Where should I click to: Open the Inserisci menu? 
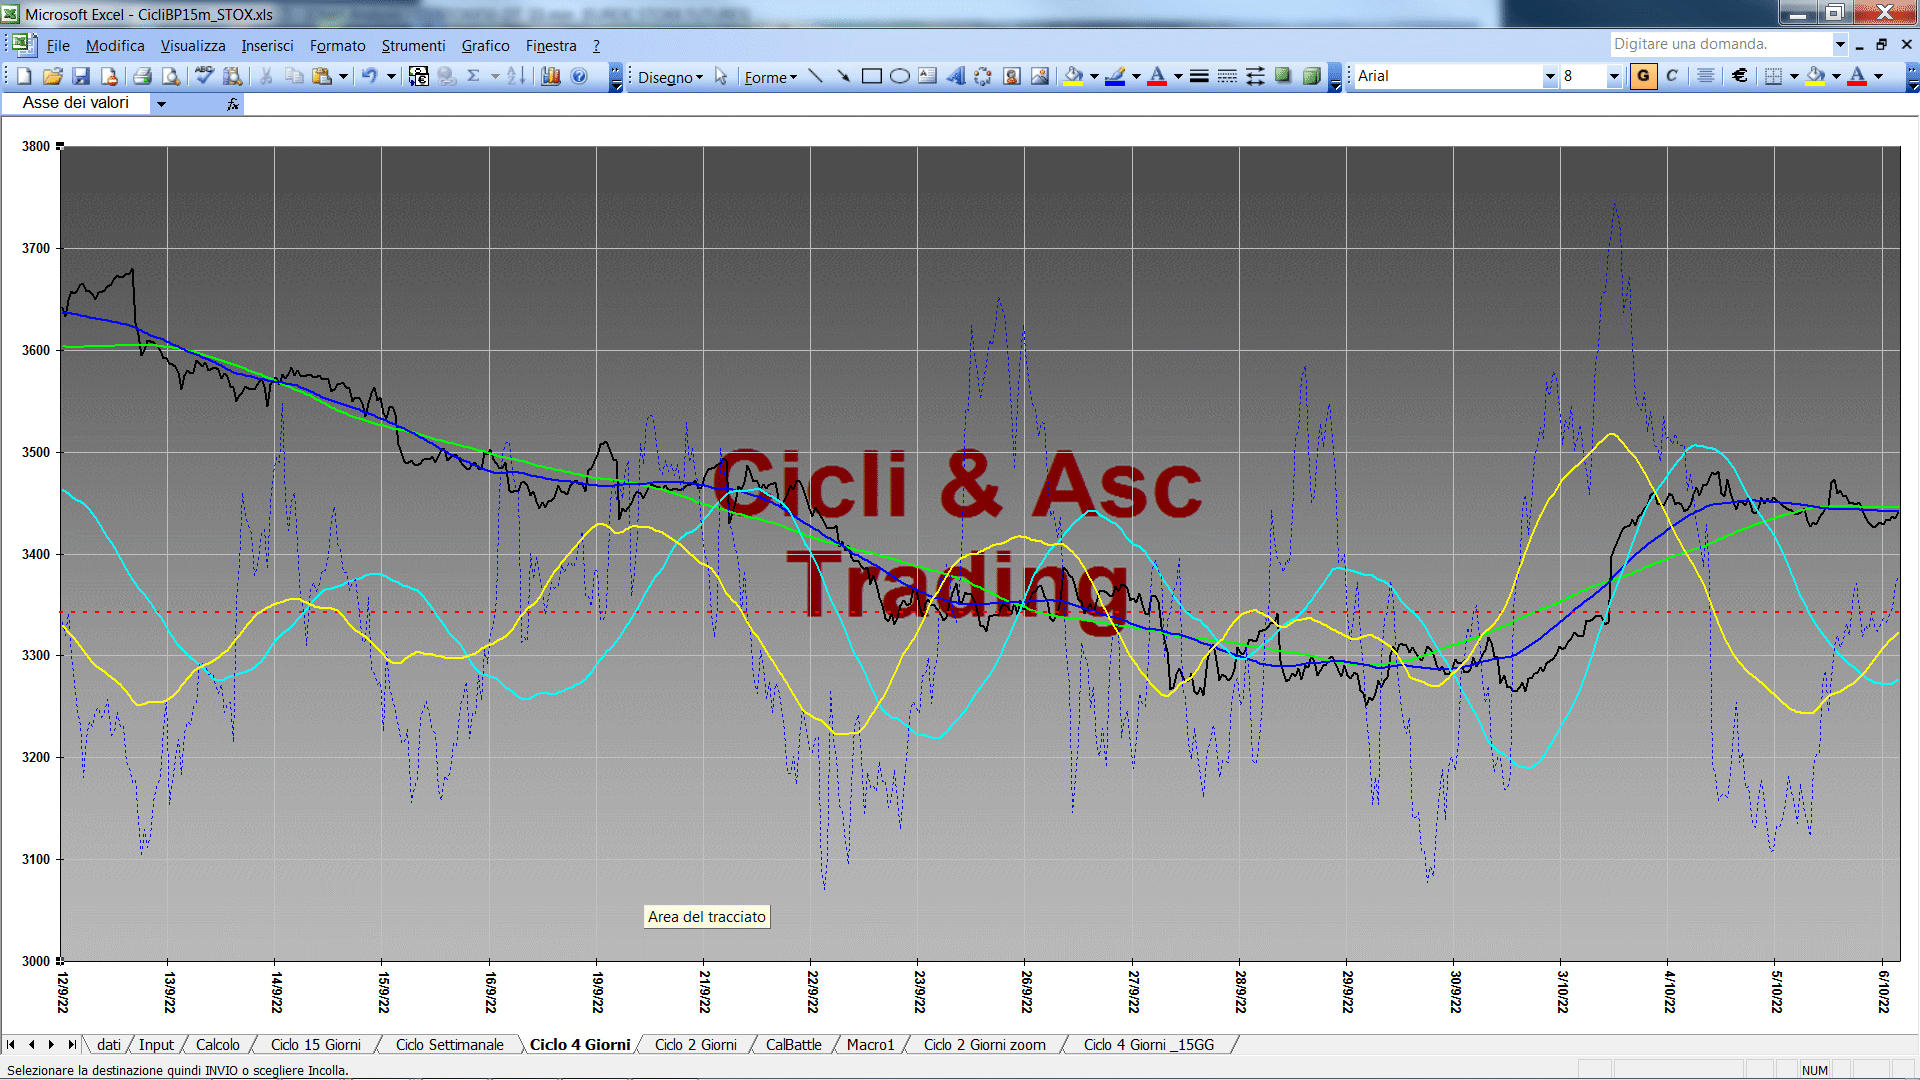[x=267, y=46]
